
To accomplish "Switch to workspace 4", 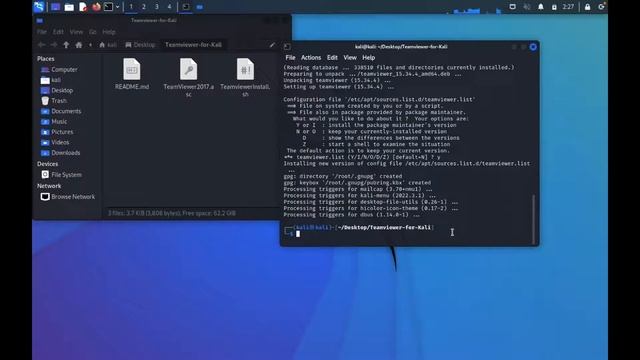I will (169, 7).
